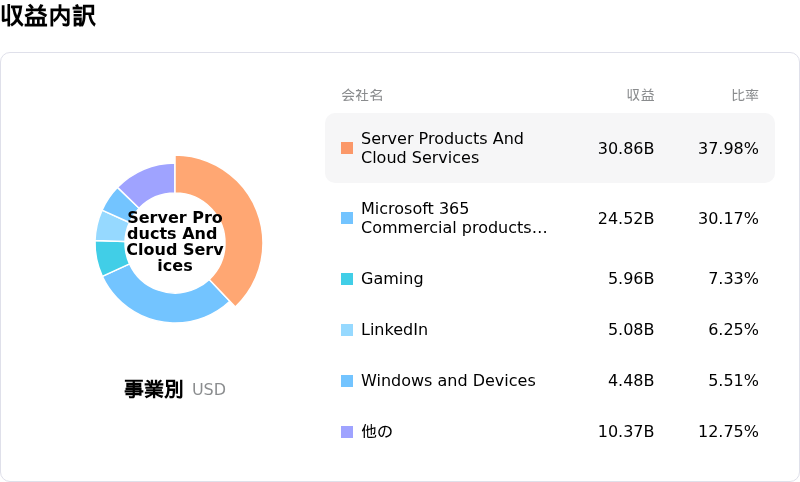Click the purple 他の legend swatch
Viewport: 800px width, 482px height.
pyautogui.click(x=347, y=432)
